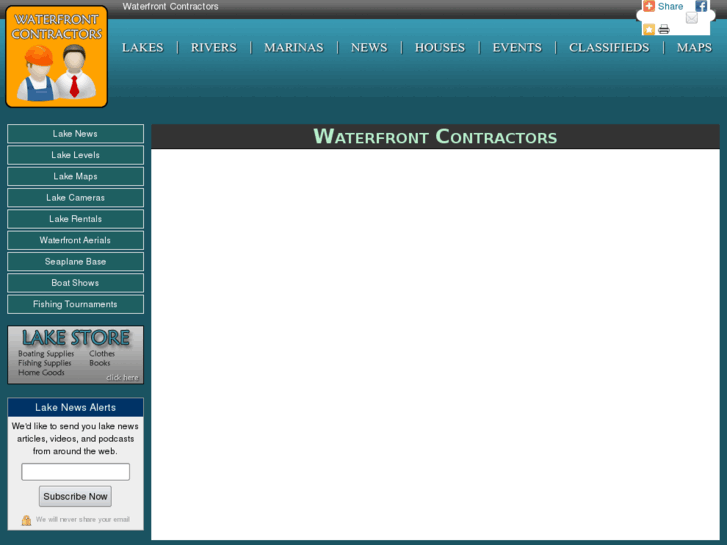Click the Waterfront Contractors logo image
727x545 pixels.
[x=57, y=57]
